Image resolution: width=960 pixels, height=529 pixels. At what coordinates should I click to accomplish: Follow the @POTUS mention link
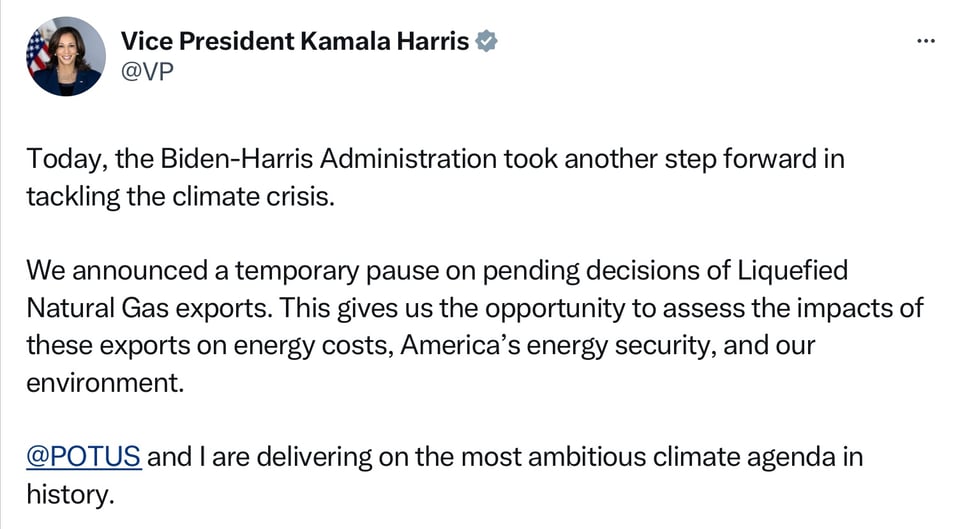84,458
